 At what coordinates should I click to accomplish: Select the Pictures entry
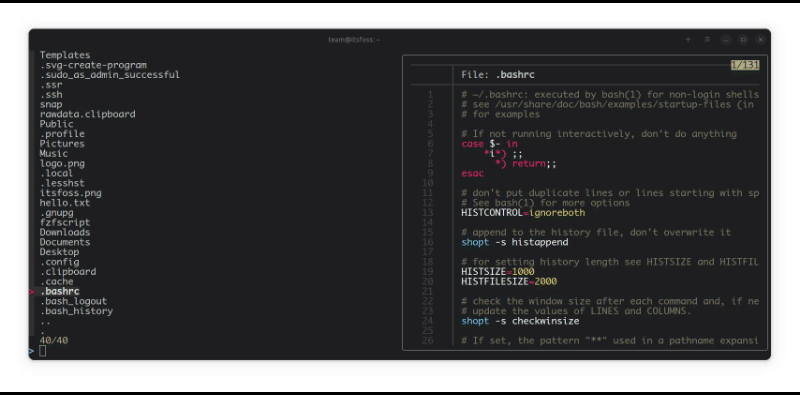pyautogui.click(x=62, y=144)
